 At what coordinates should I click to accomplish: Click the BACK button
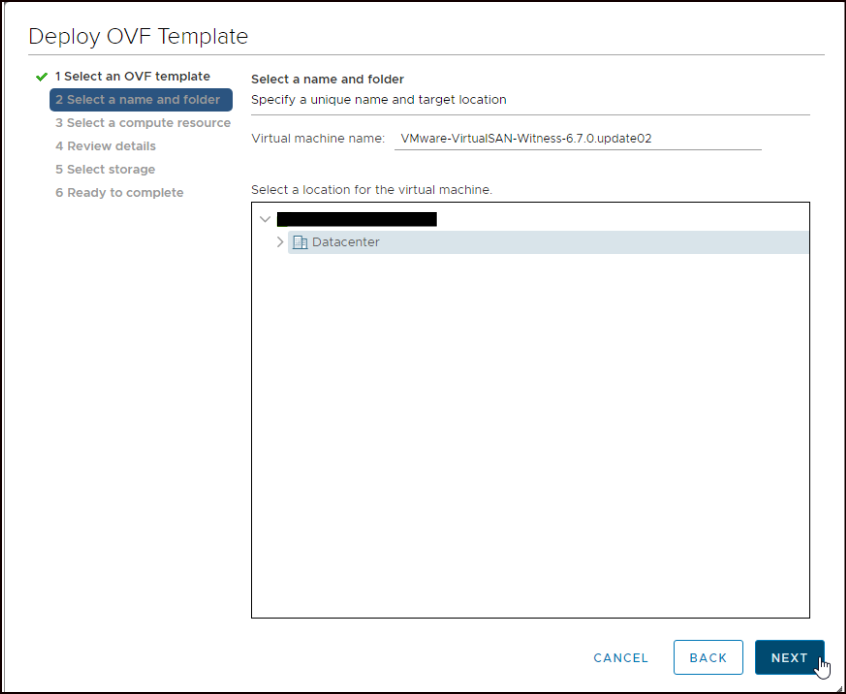tap(708, 657)
